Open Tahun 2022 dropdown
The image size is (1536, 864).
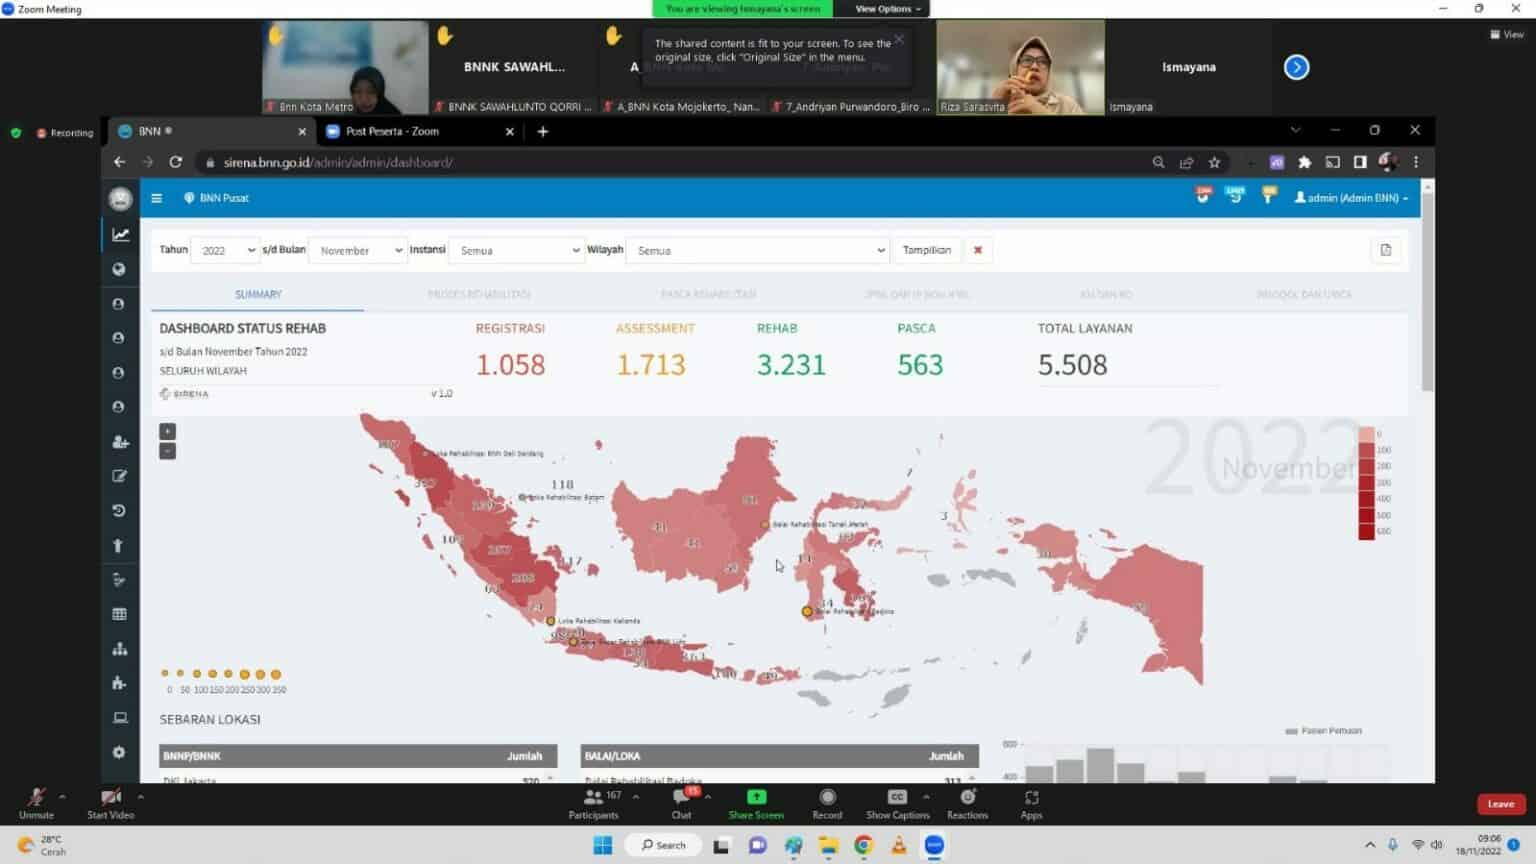(225, 251)
